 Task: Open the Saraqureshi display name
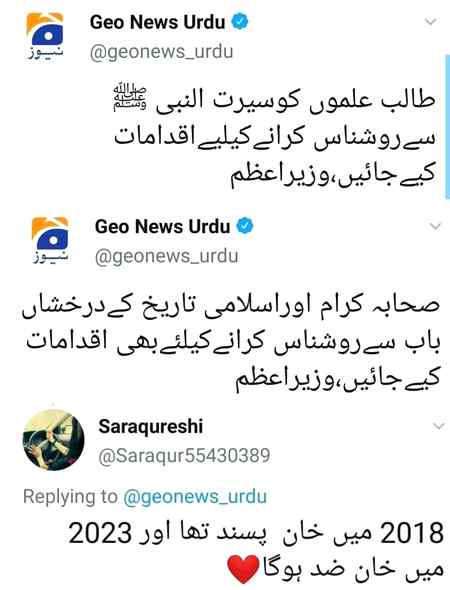(x=151, y=426)
